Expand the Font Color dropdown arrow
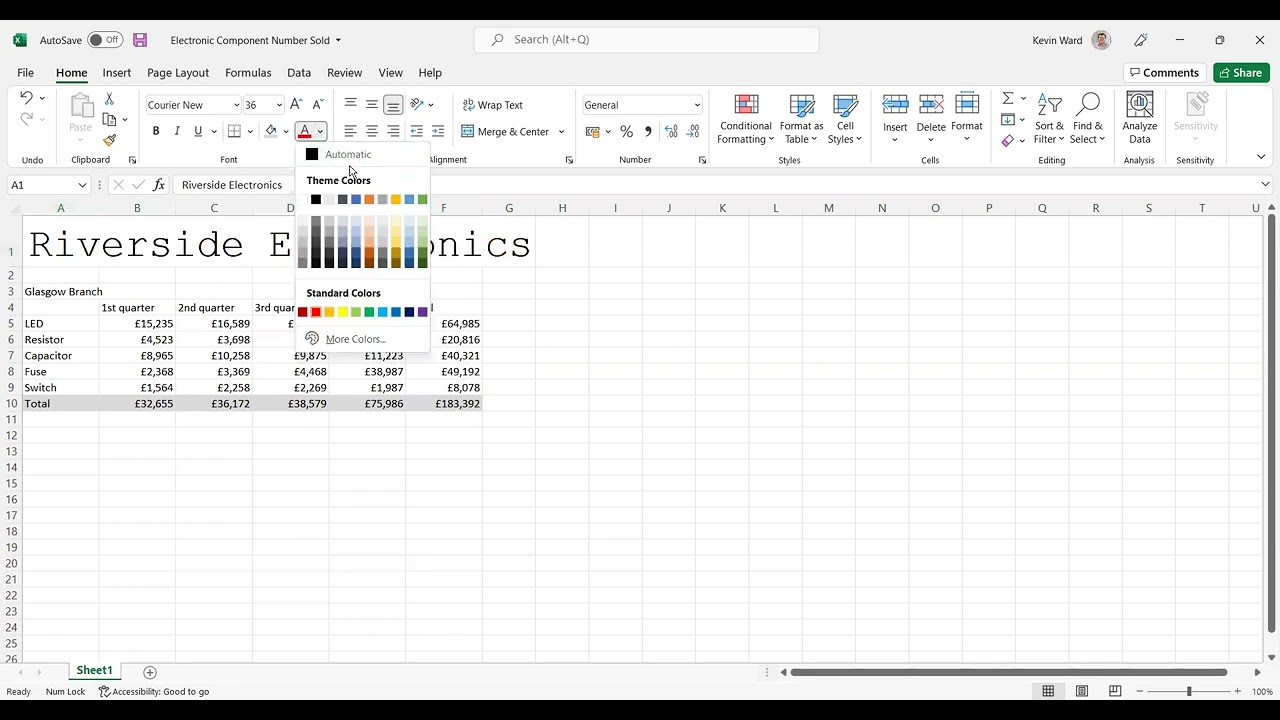The width and height of the screenshot is (1280, 720). (320, 131)
